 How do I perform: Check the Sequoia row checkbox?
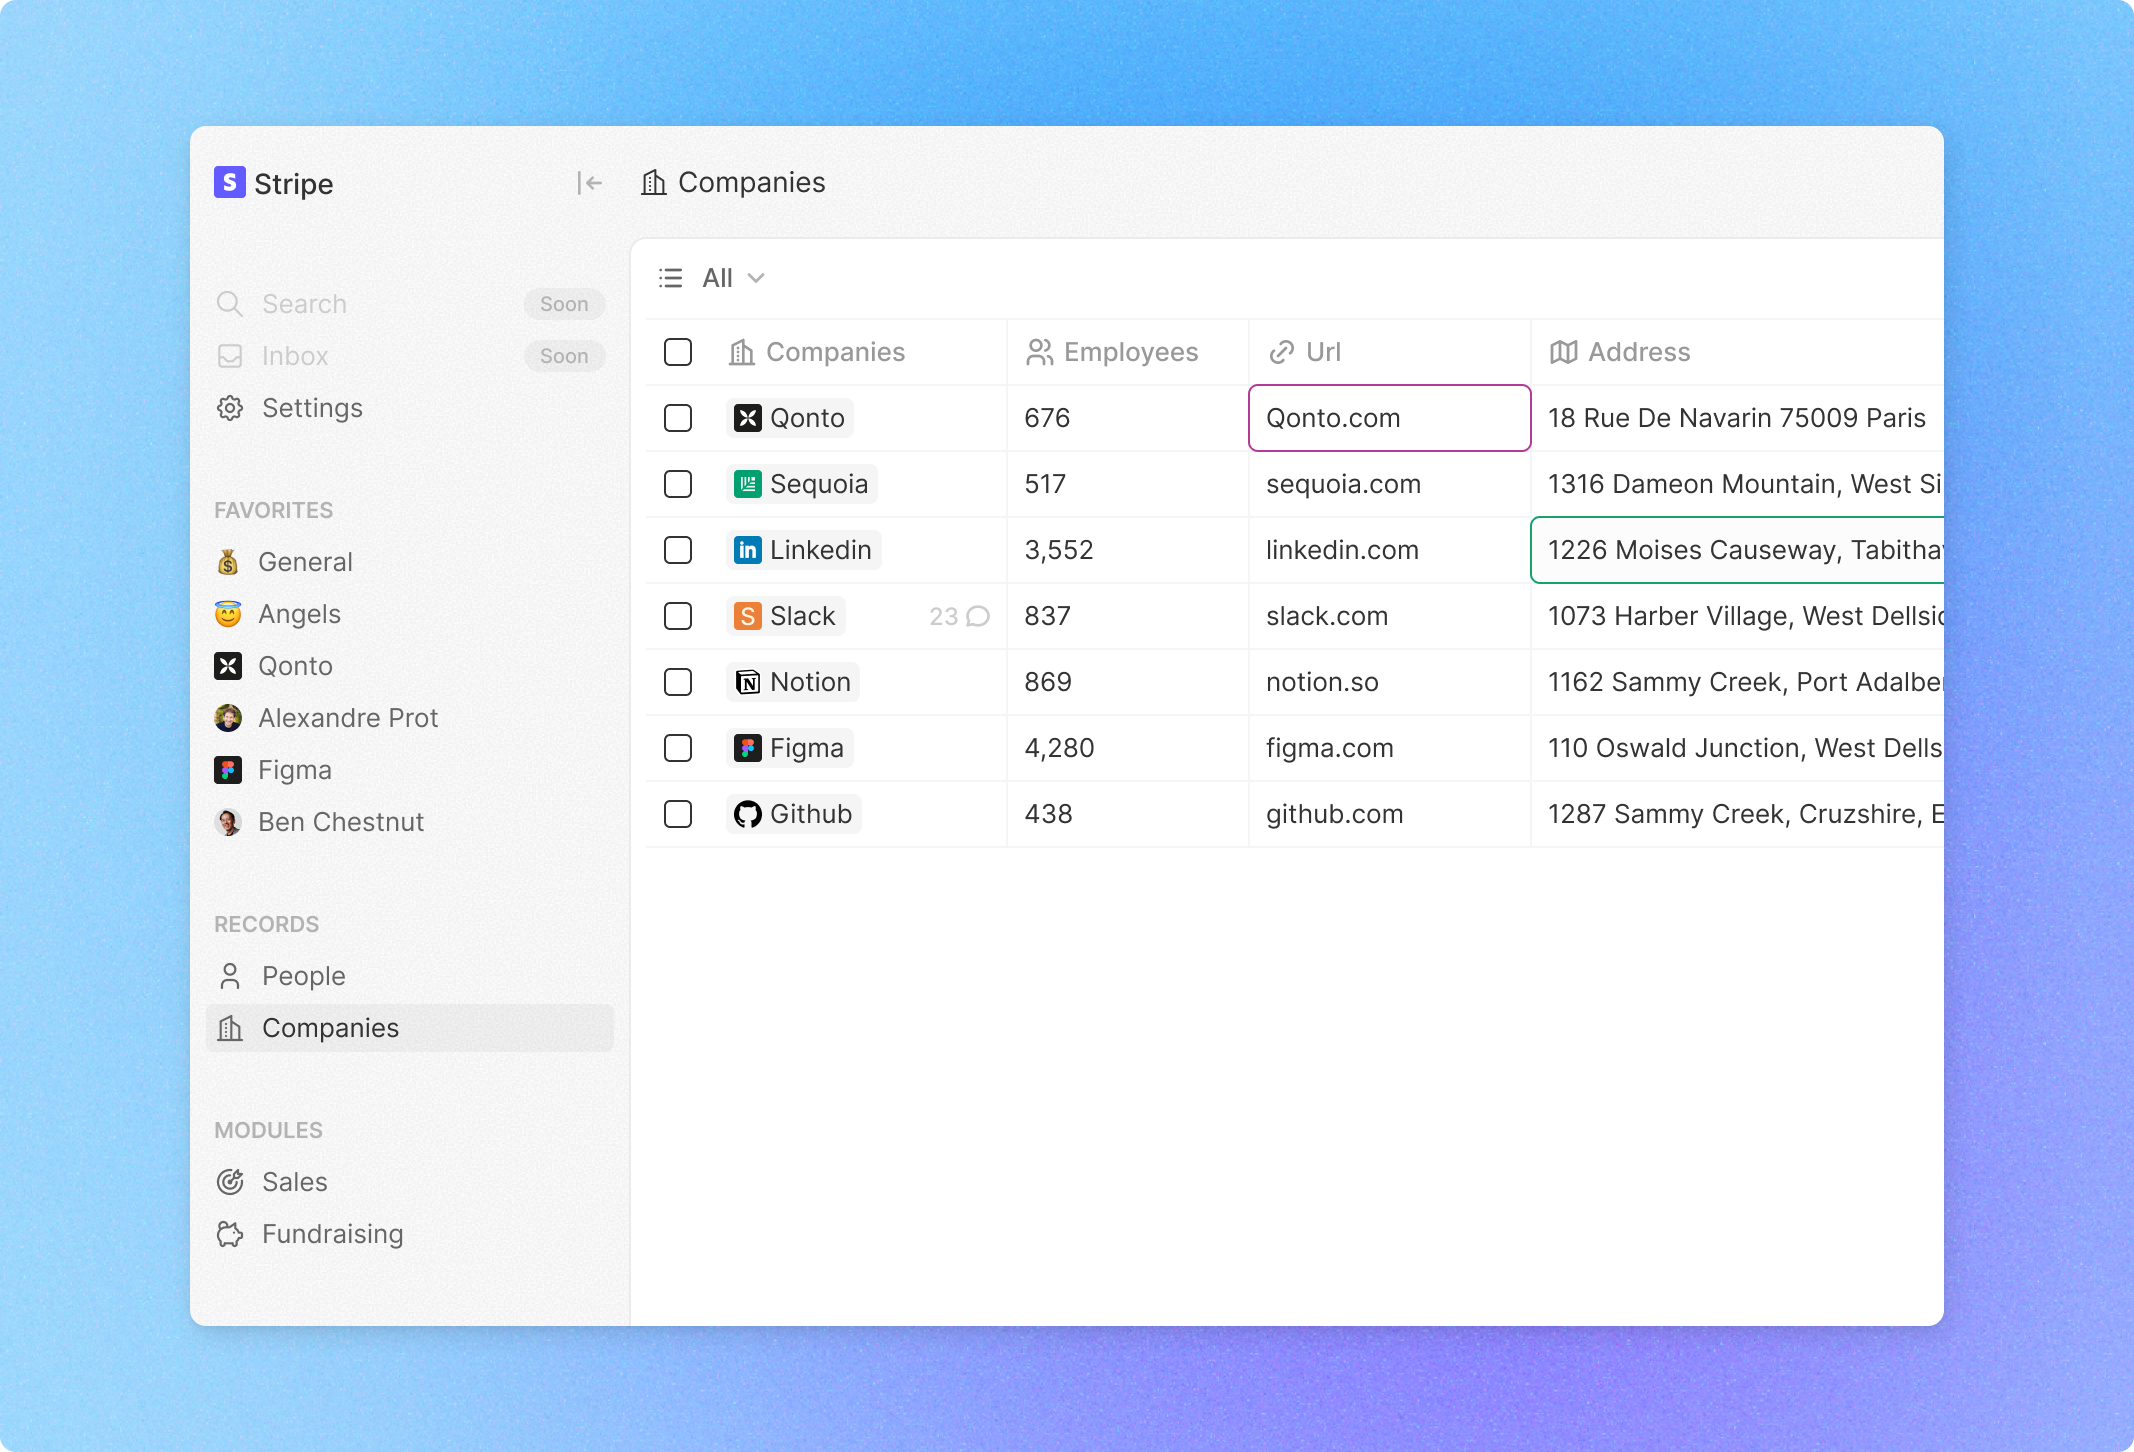tap(678, 484)
